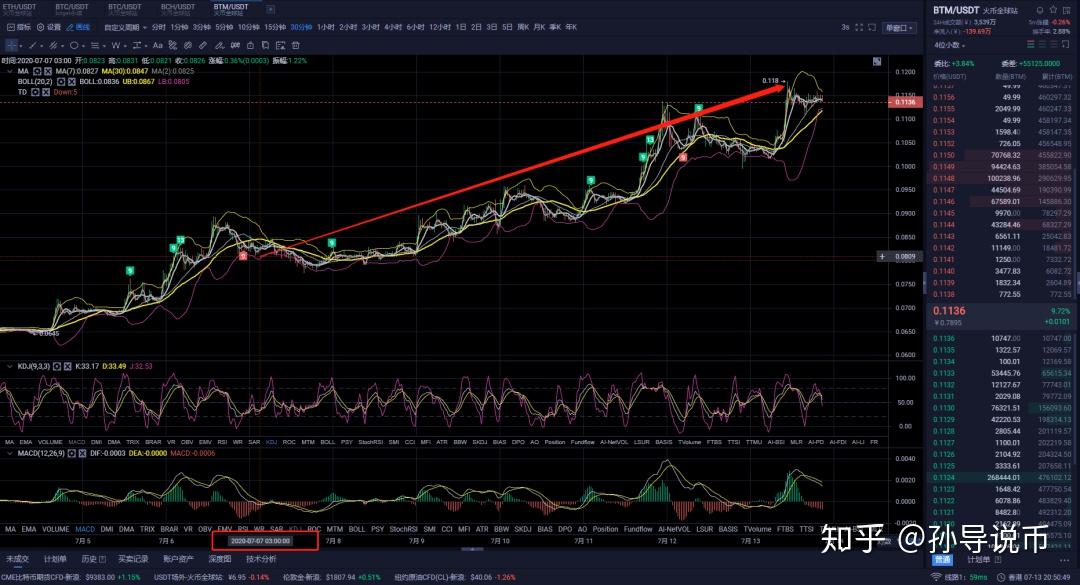Toggle the 画线 drawing mode

click(79, 28)
